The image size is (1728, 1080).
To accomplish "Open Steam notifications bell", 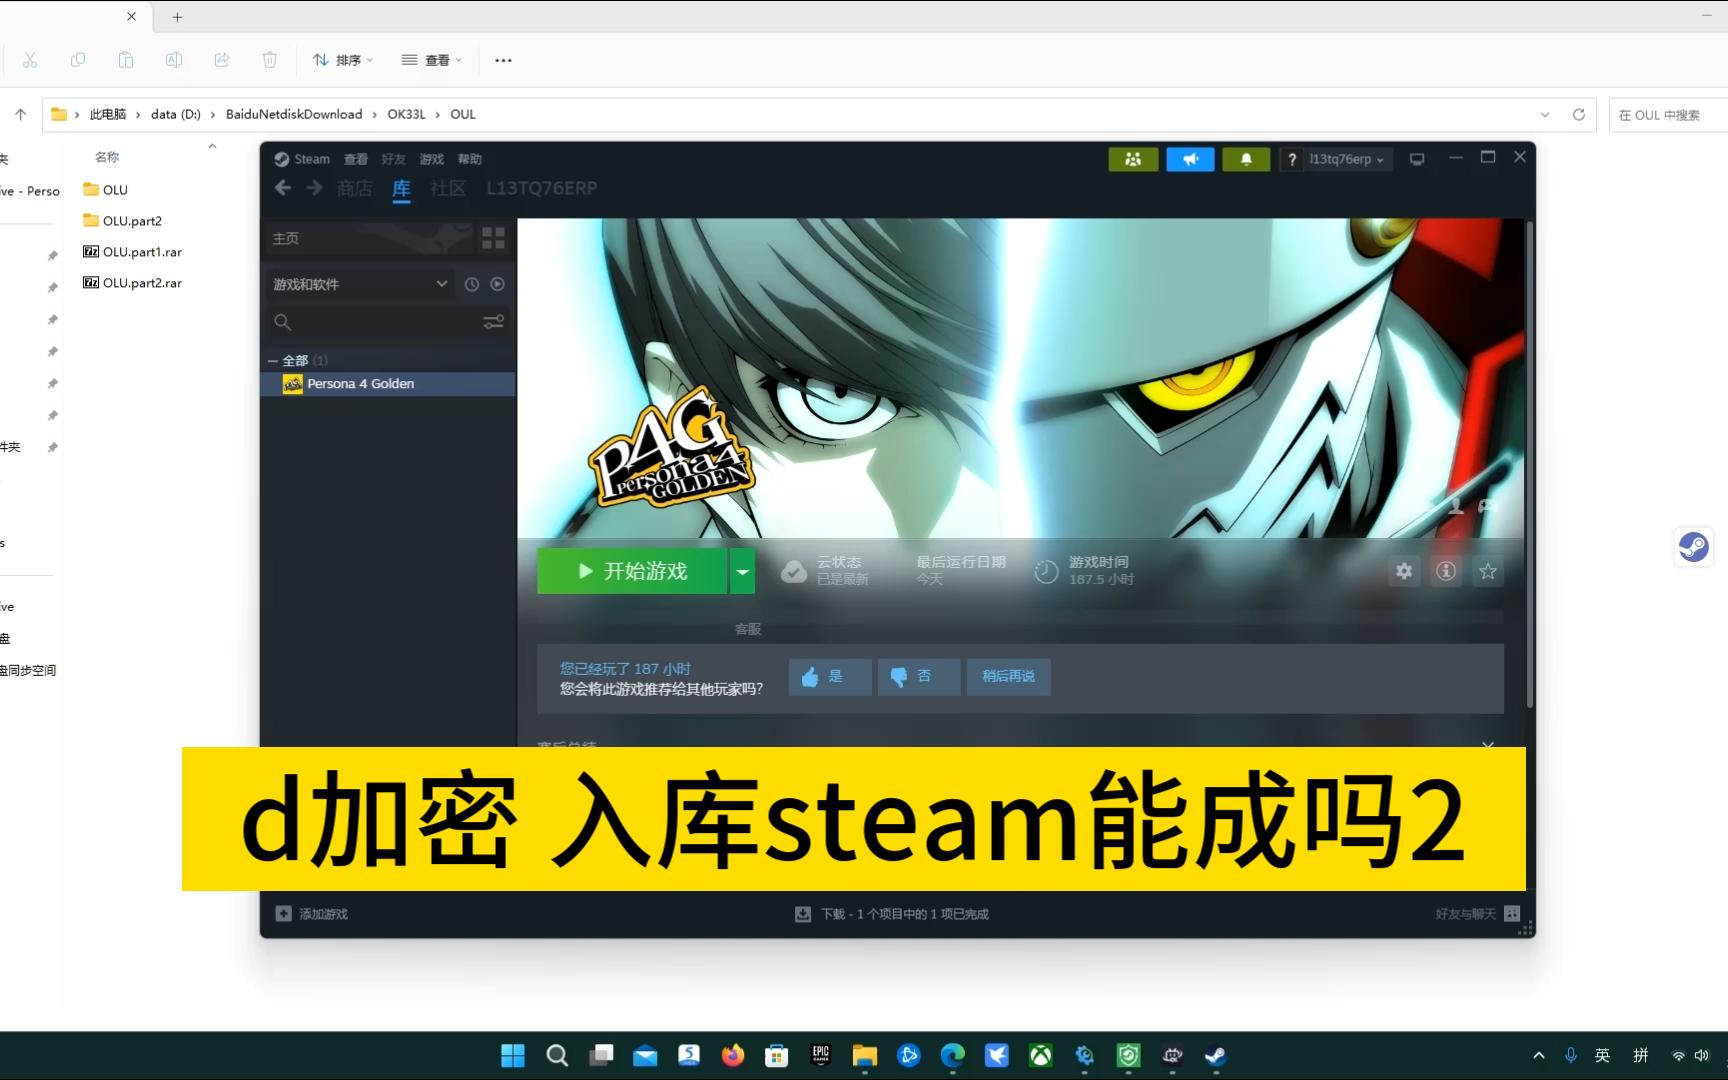I will (1246, 159).
